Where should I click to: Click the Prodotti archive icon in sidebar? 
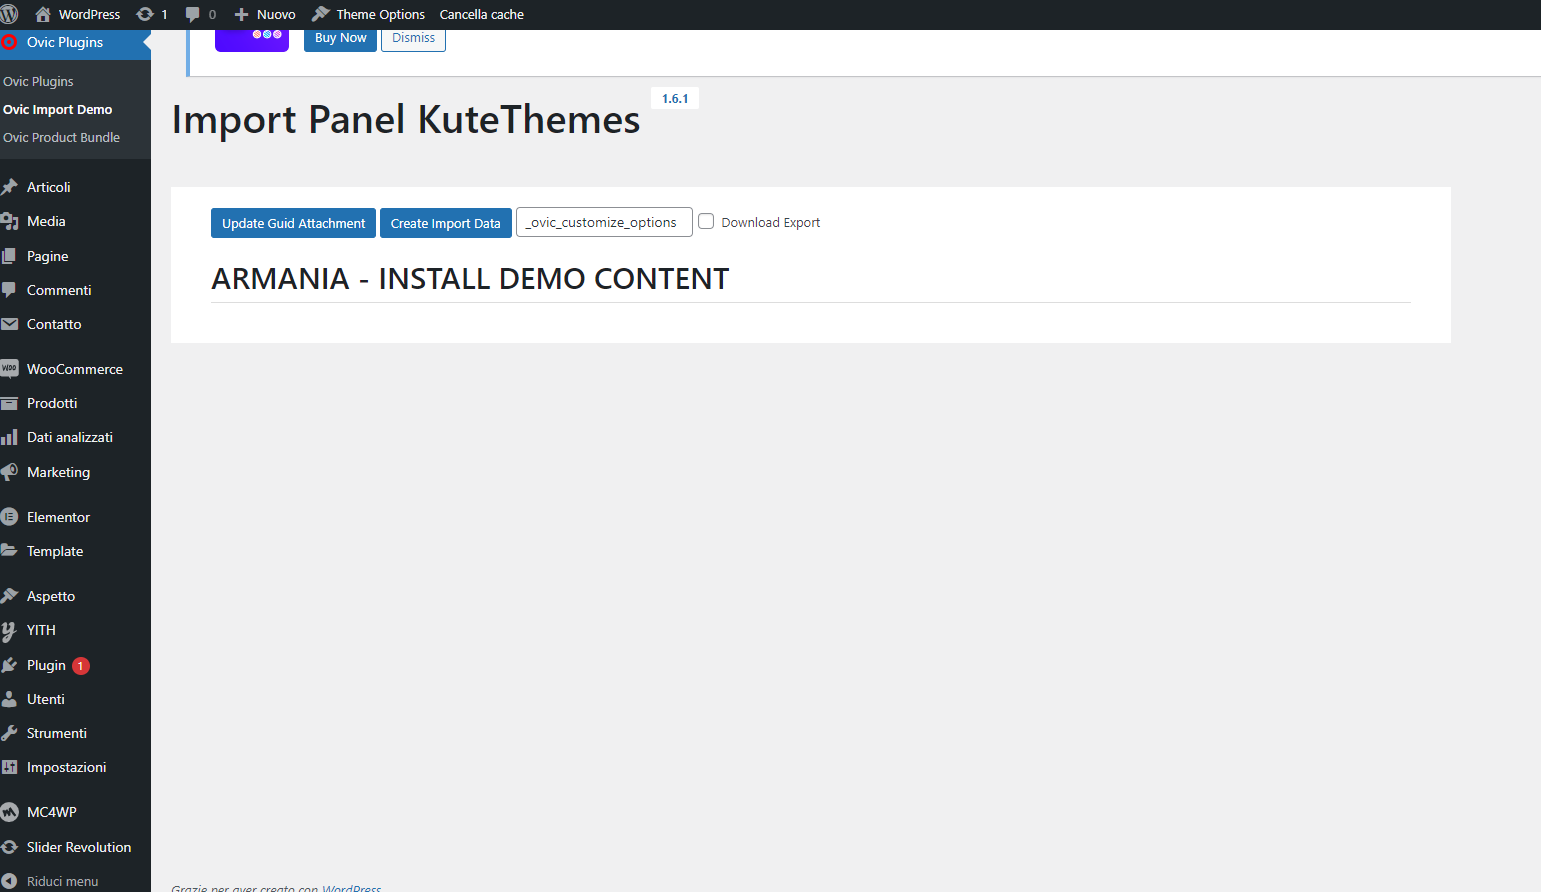click(9, 403)
